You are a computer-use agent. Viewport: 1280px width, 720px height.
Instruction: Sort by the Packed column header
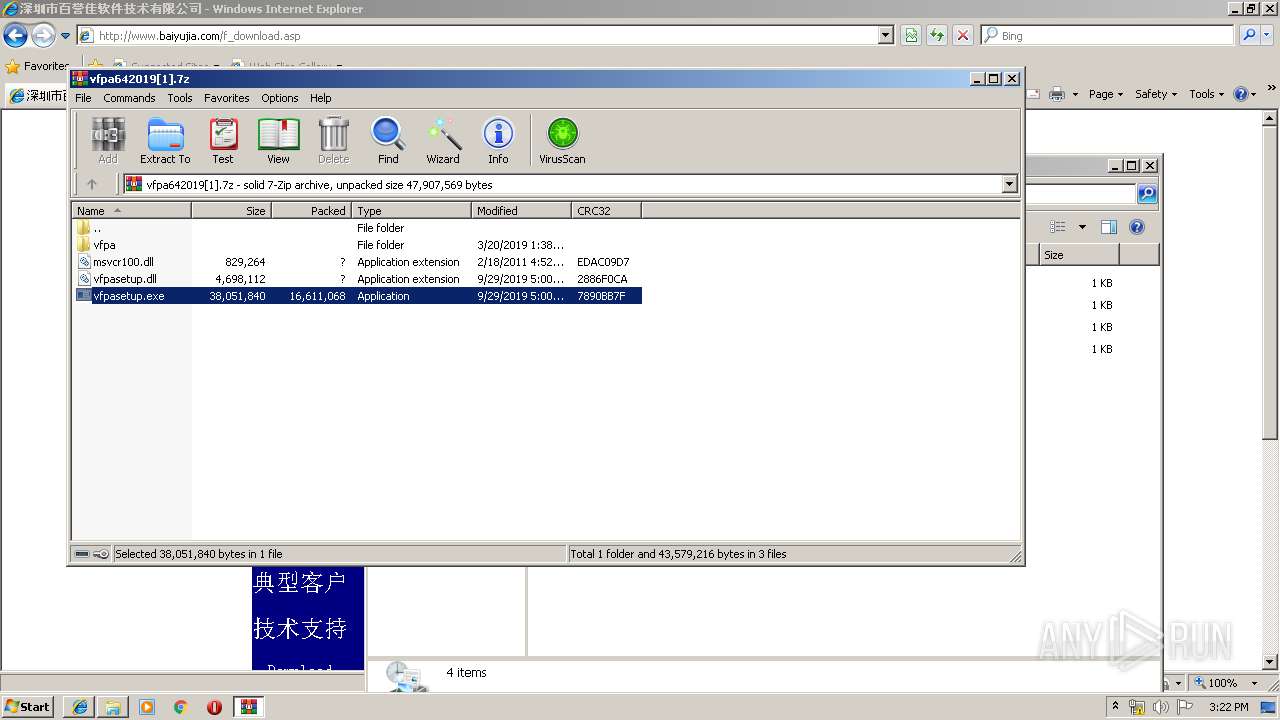(x=311, y=211)
